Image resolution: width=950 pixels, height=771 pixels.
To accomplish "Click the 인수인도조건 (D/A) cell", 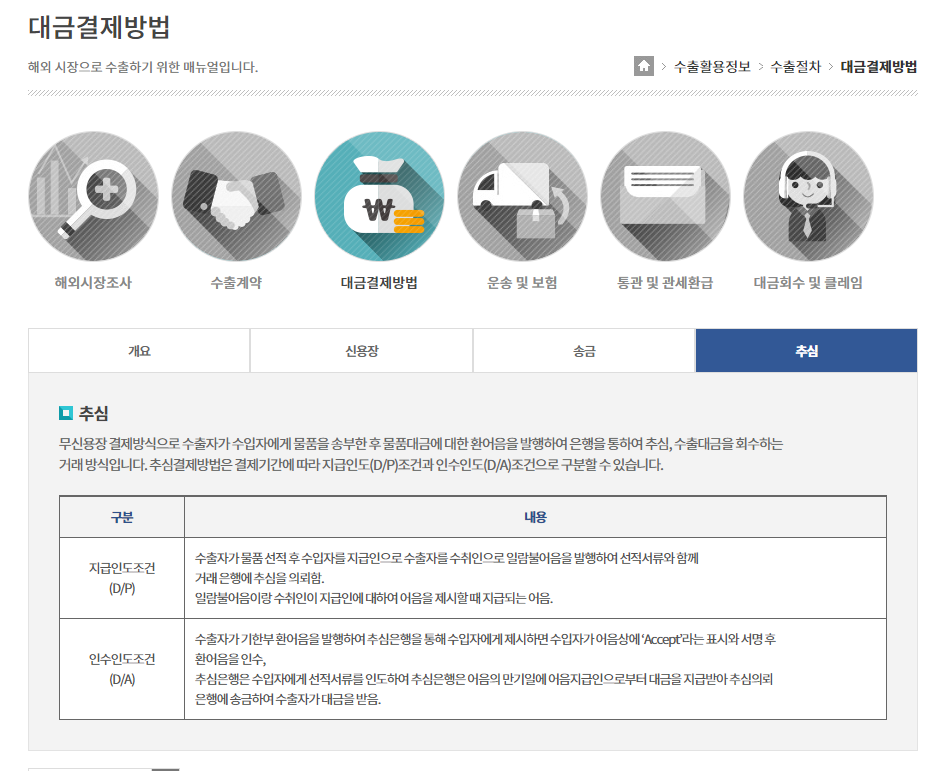I will [x=122, y=669].
